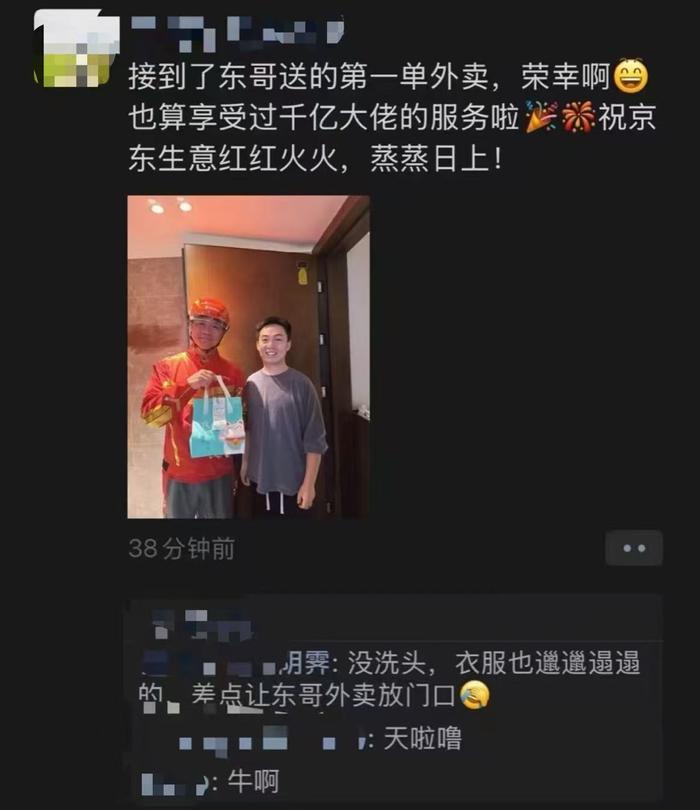Tap the poster's pixelated profile avatar

coord(74,50)
